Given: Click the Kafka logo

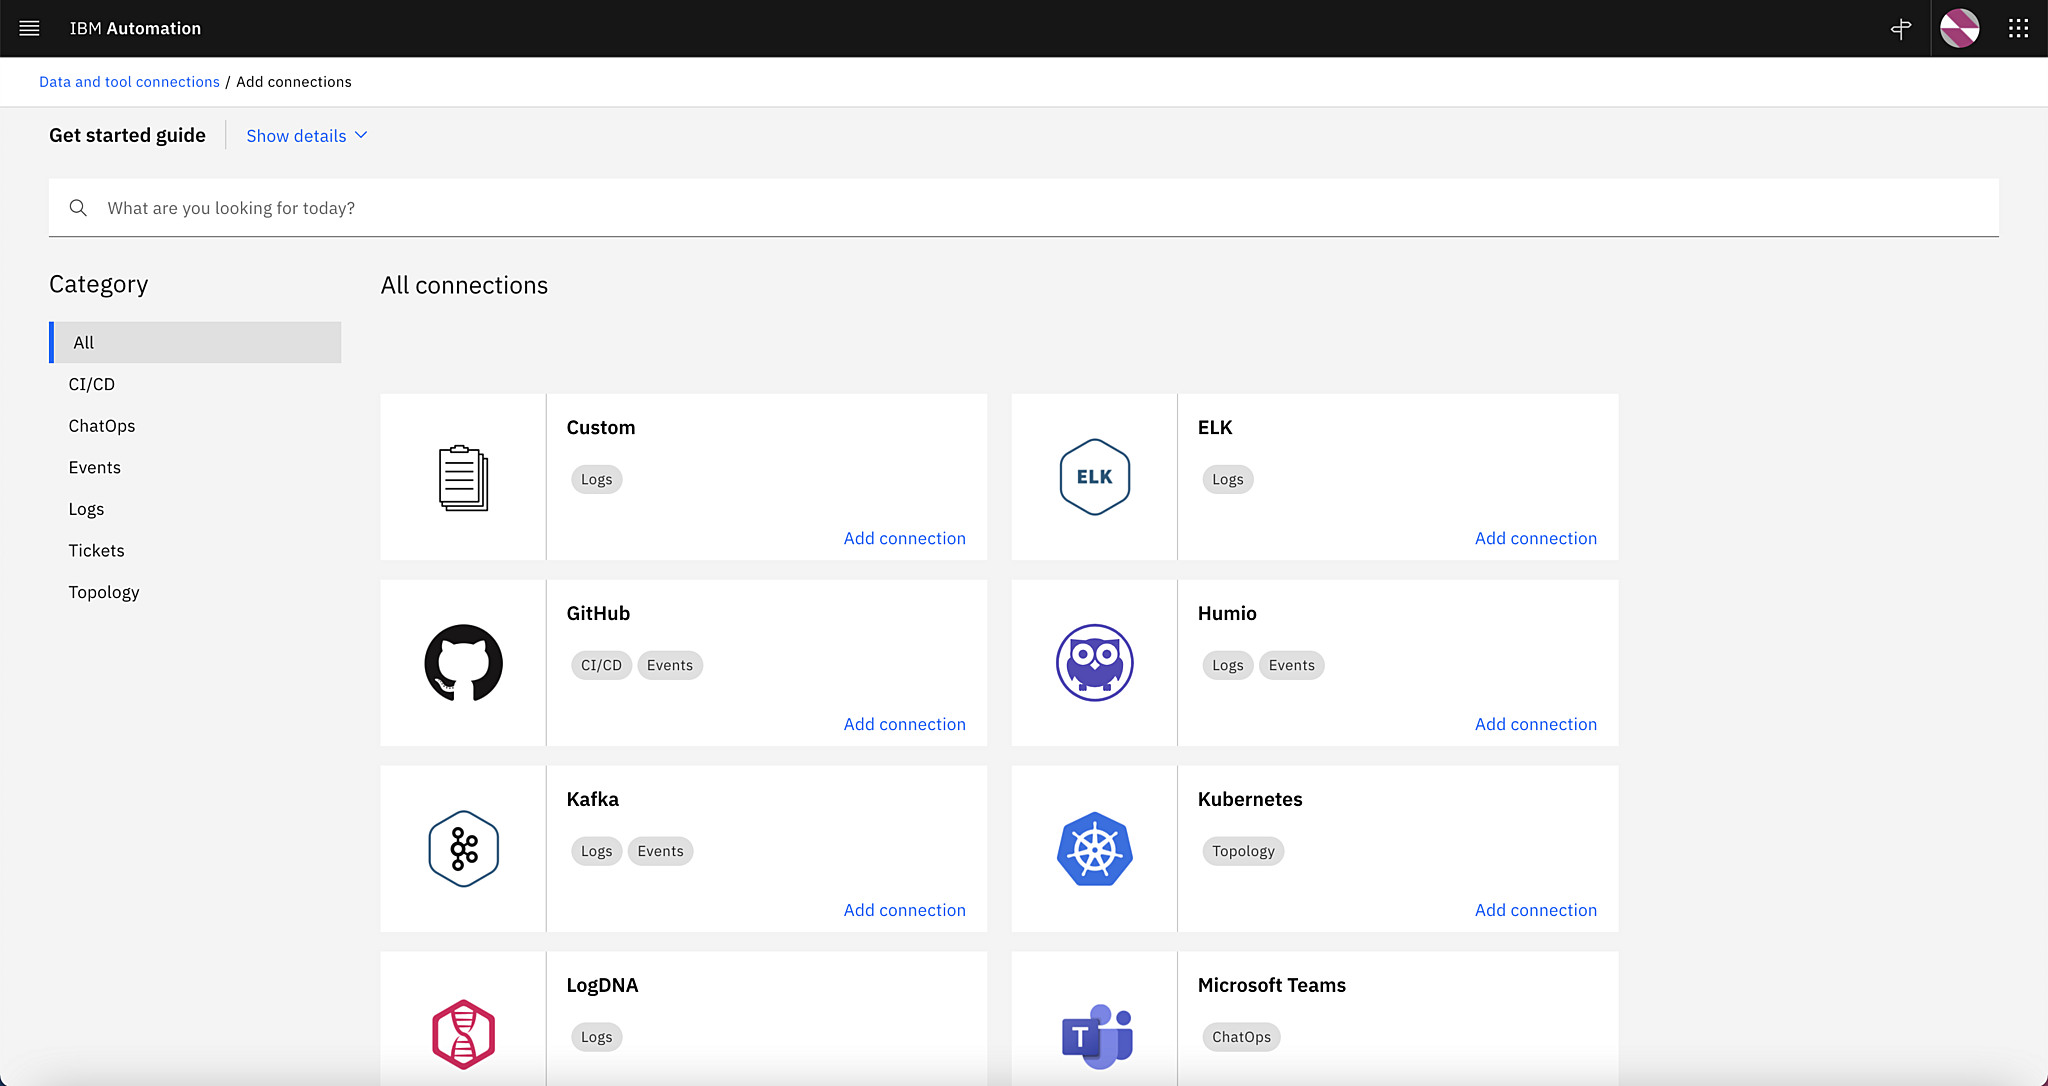Looking at the screenshot, I should point(463,849).
